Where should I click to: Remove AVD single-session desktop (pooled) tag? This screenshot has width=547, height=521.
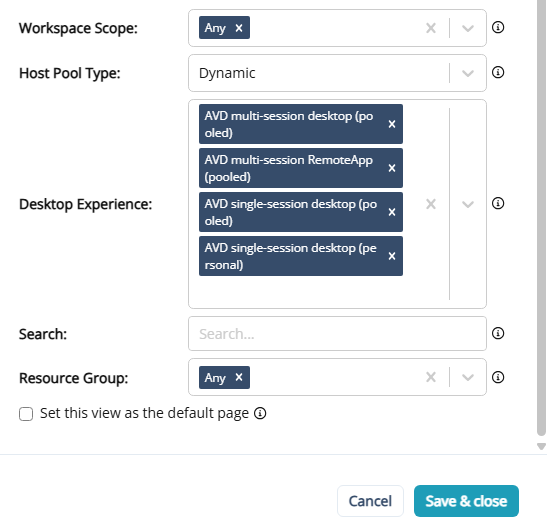click(392, 212)
